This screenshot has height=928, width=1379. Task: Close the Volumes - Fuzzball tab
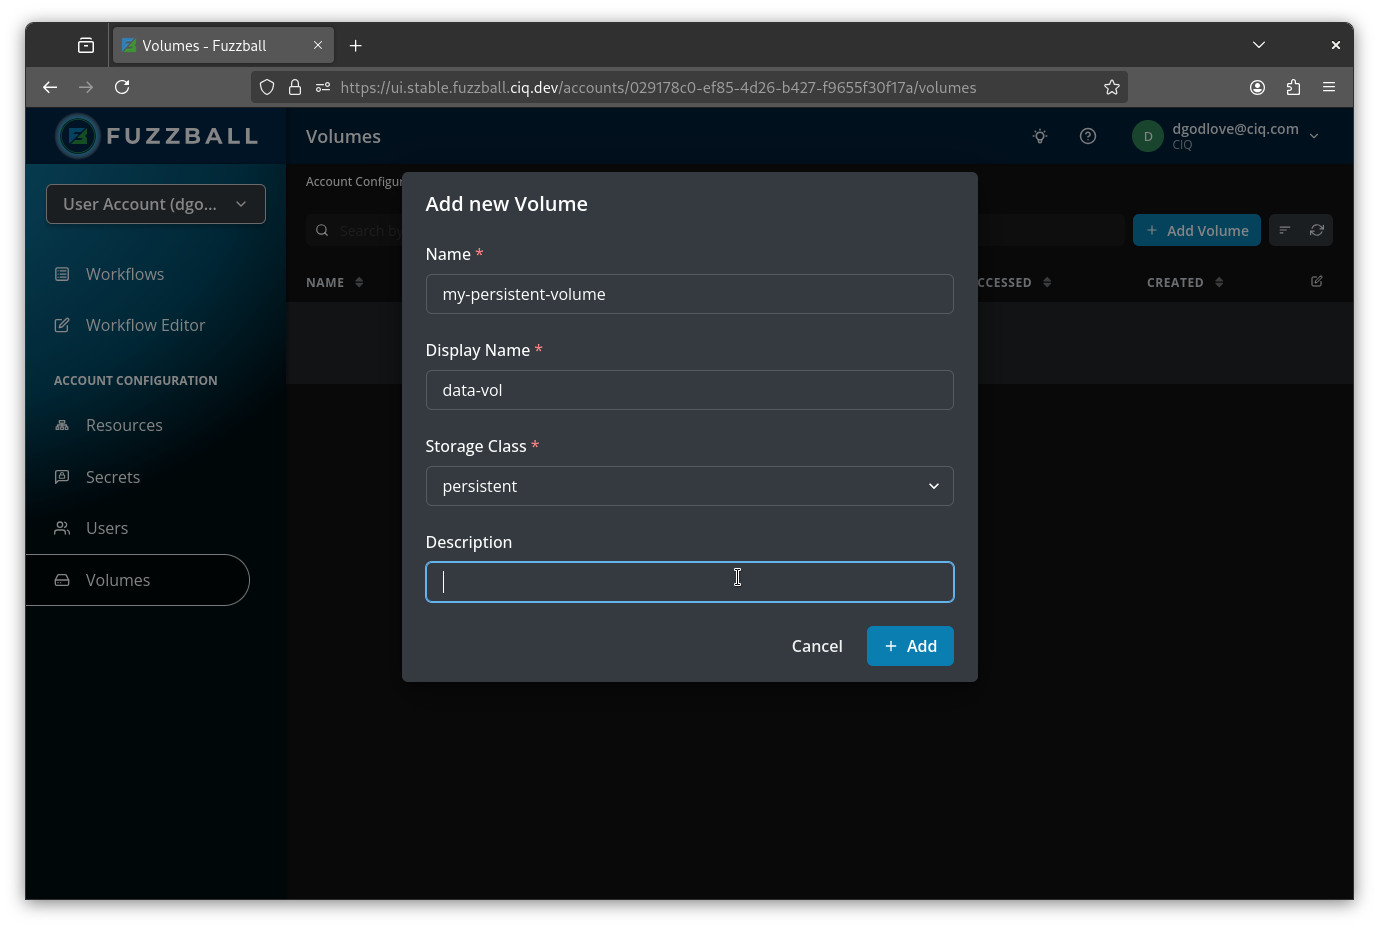click(x=318, y=46)
